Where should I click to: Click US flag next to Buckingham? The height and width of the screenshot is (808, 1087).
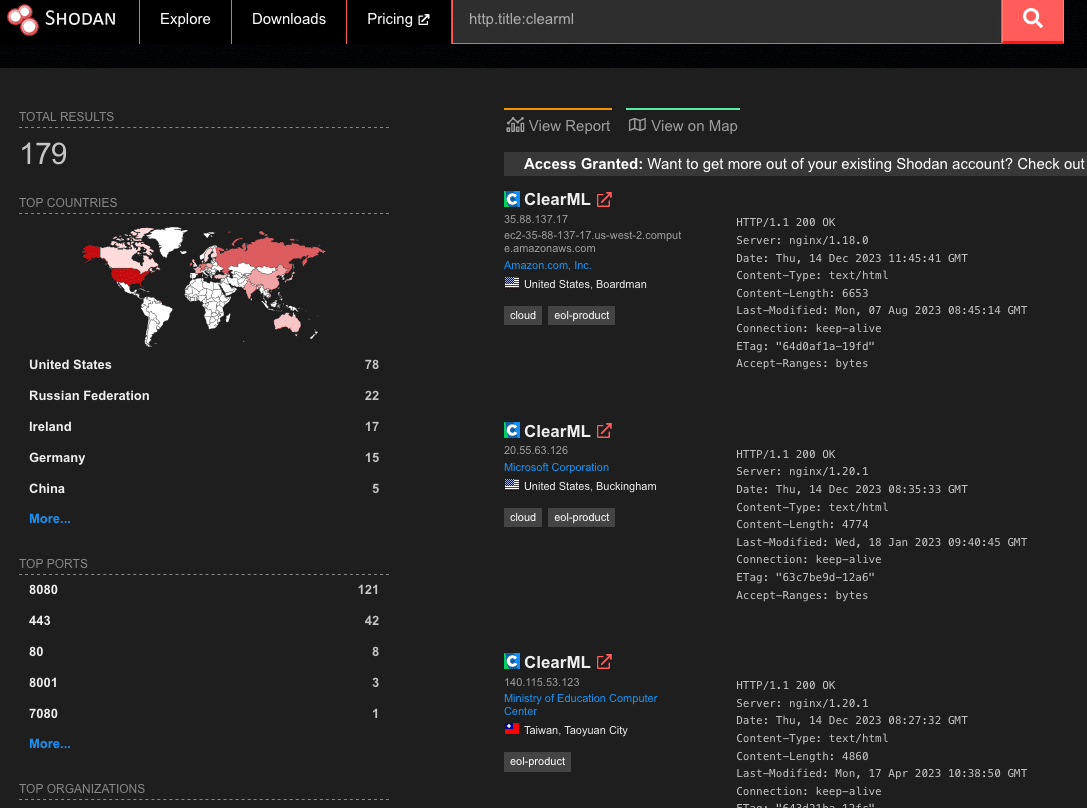tap(512, 485)
